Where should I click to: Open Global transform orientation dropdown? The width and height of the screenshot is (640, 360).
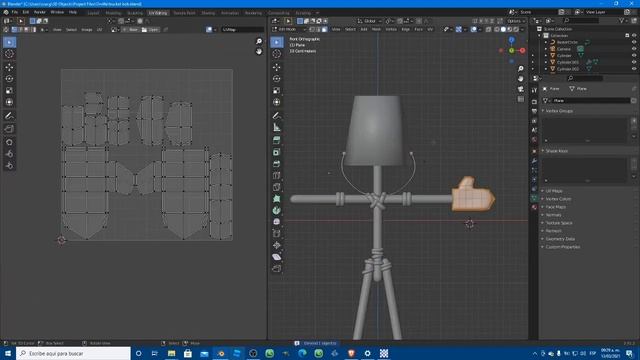[x=369, y=21]
